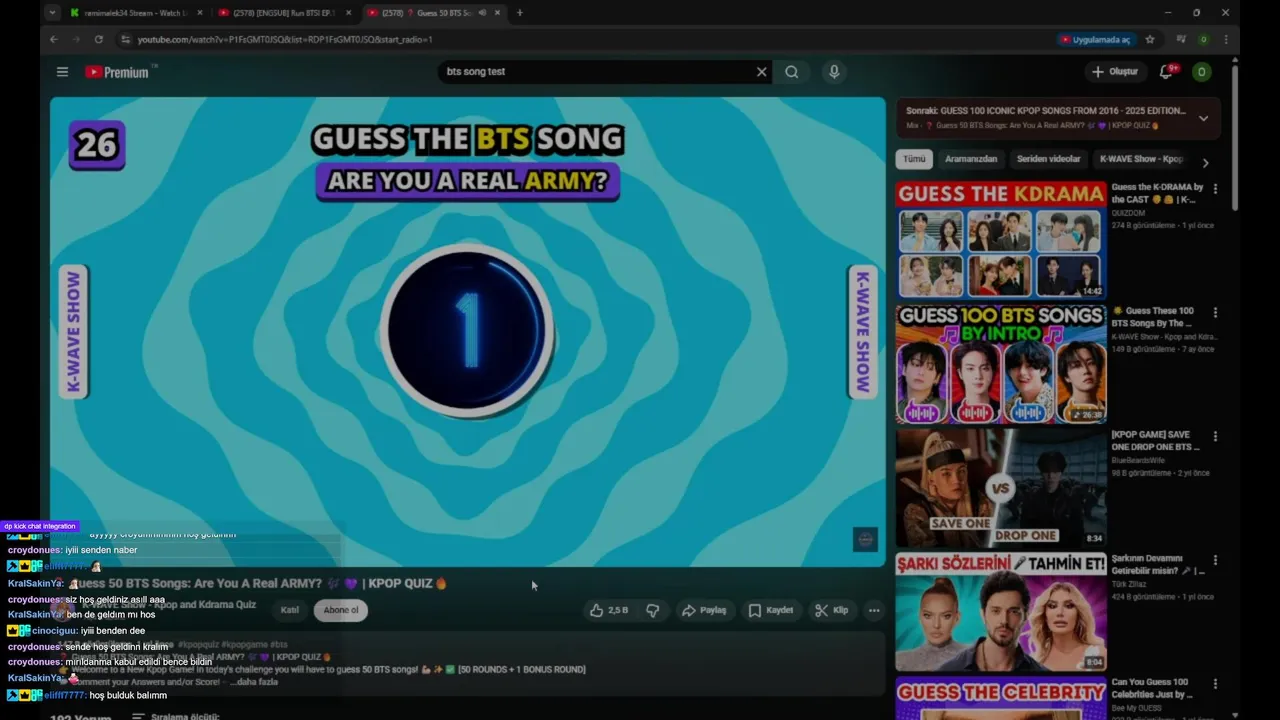1280x720 pixels.
Task: Open the 'Can You Guess 100 Celebrities' title
Action: tap(1152, 688)
